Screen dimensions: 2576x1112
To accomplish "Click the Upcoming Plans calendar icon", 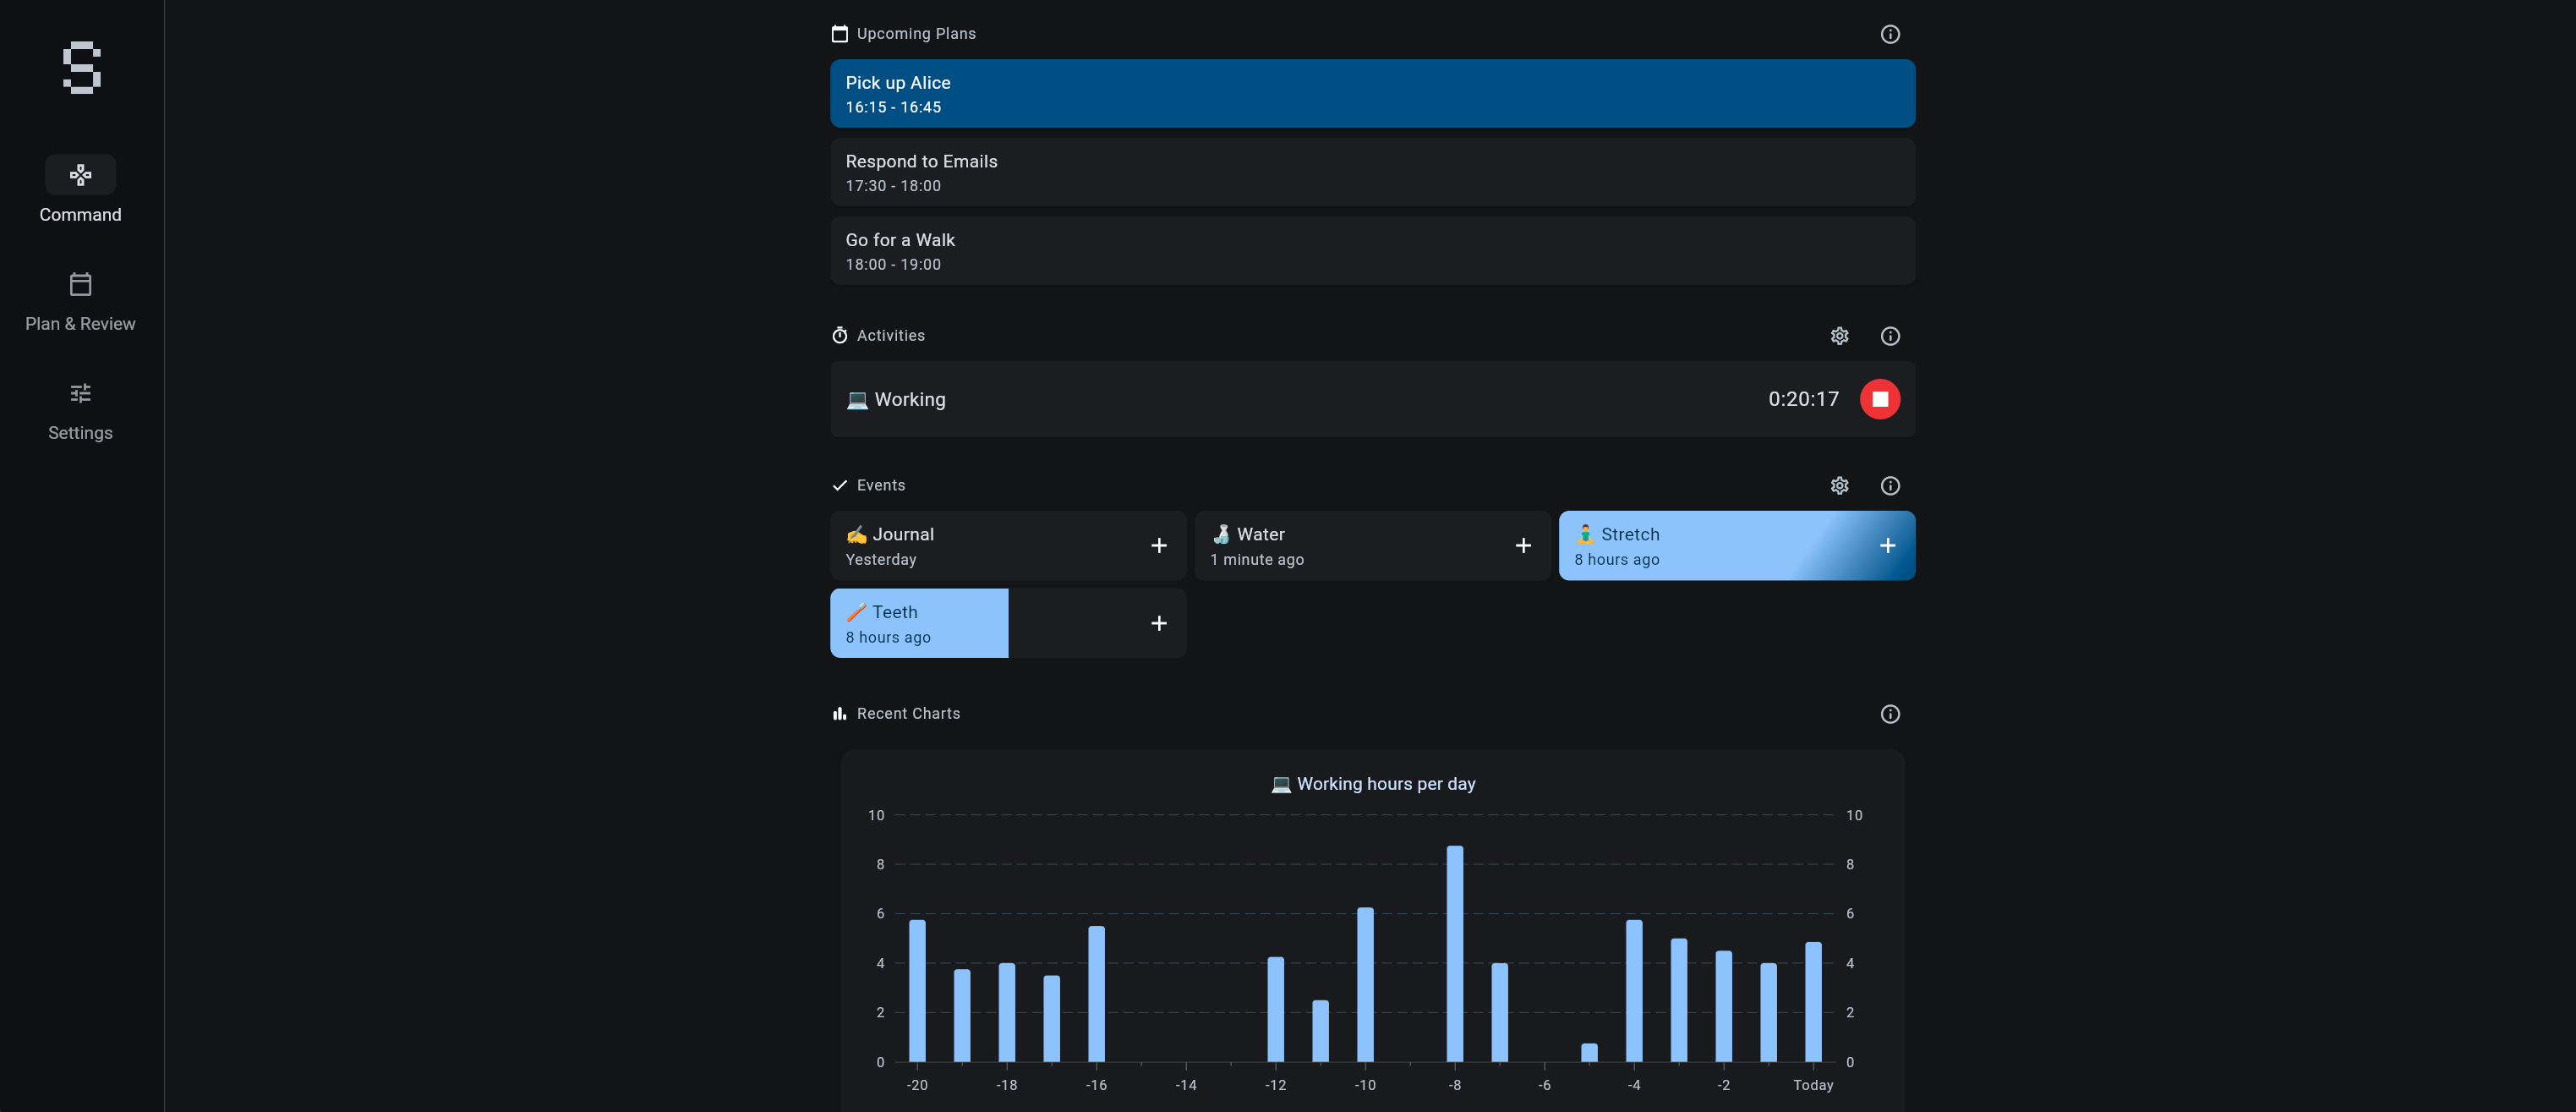I will (840, 34).
